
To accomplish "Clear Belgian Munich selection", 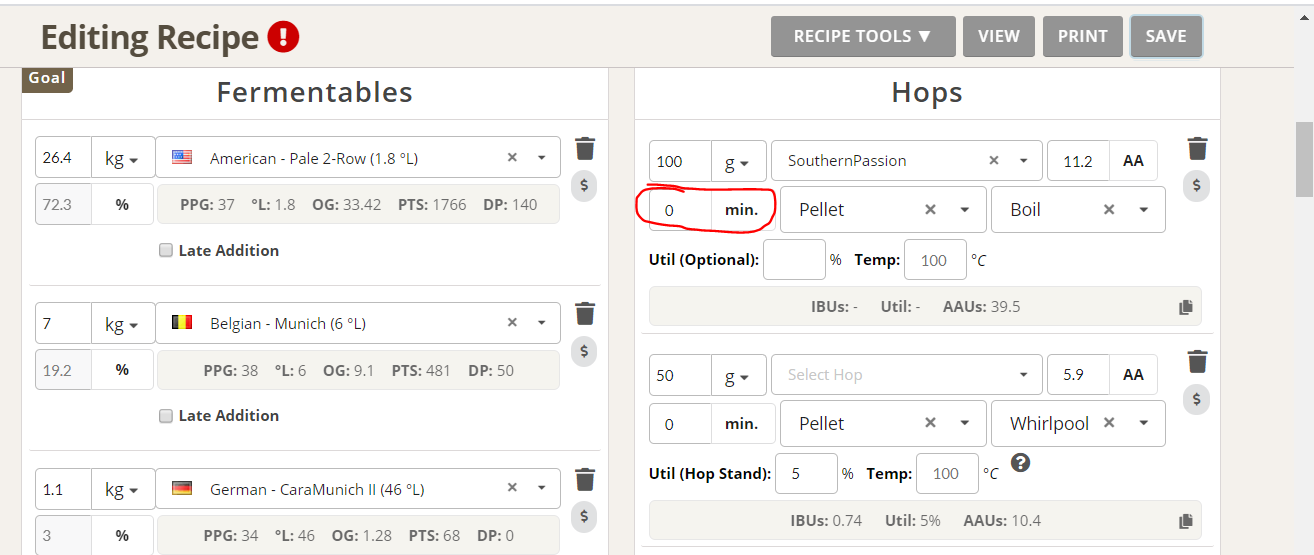I will click(x=512, y=323).
